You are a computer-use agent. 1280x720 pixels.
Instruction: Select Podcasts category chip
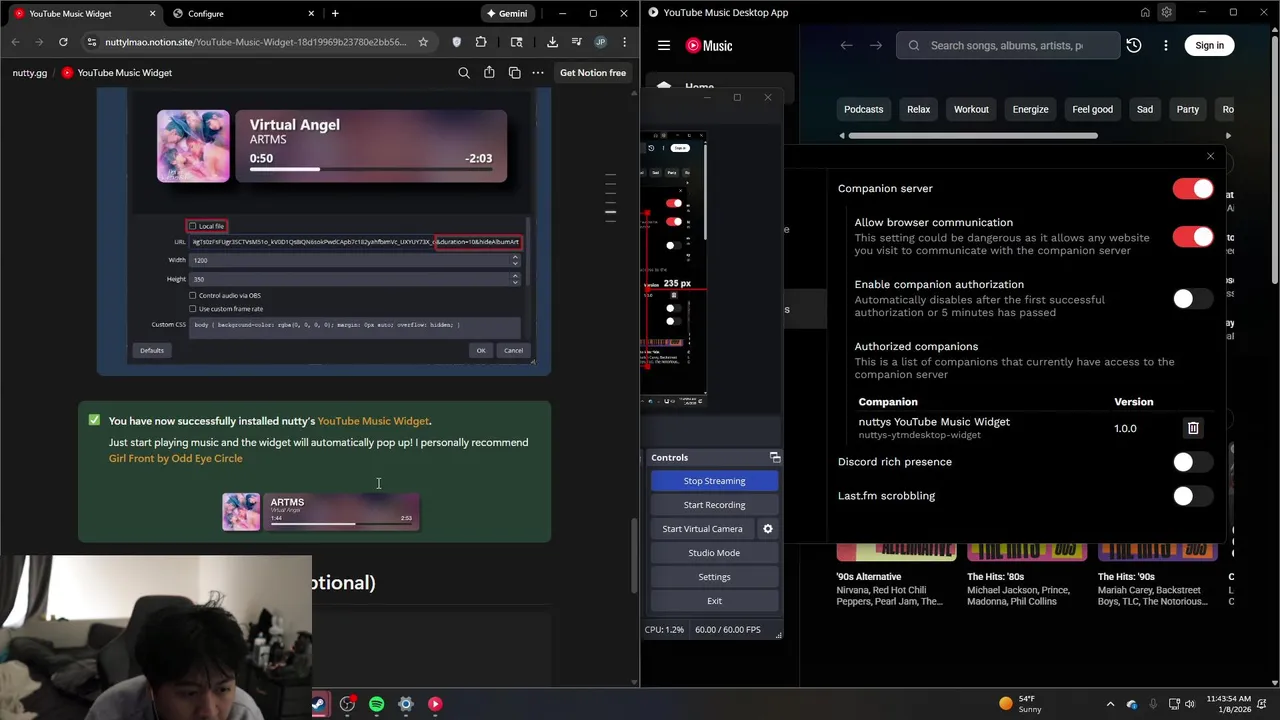coord(863,109)
